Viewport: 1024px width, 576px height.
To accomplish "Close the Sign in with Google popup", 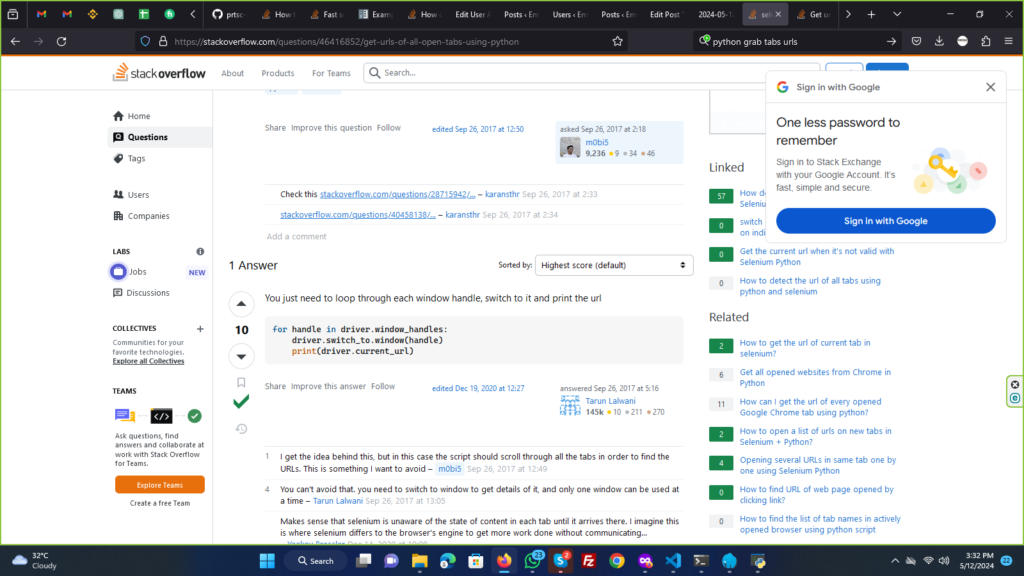I will point(990,87).
